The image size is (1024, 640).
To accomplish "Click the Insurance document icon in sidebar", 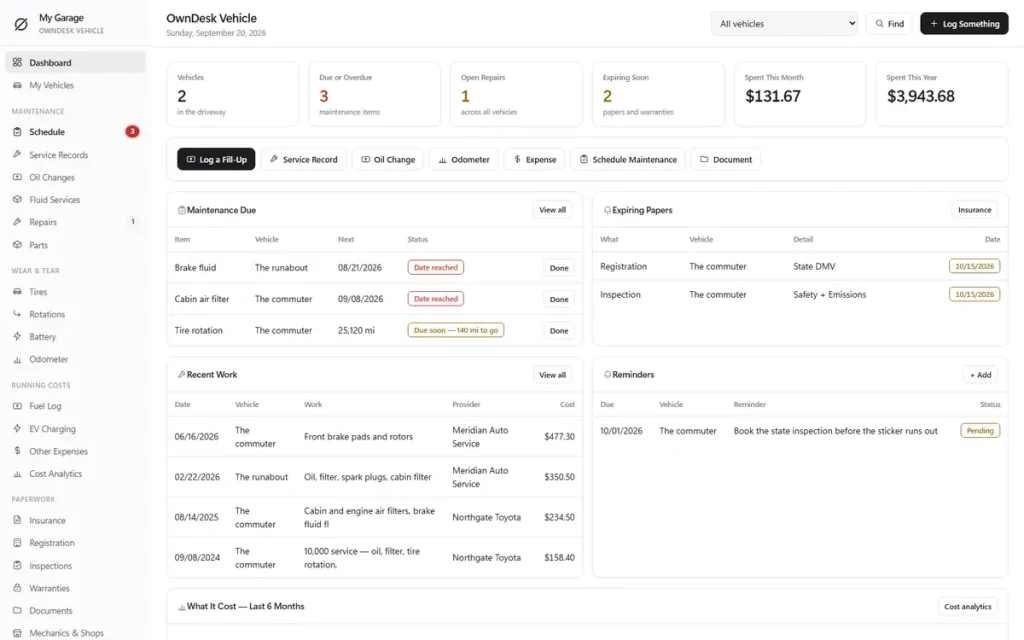I will 17,520.
